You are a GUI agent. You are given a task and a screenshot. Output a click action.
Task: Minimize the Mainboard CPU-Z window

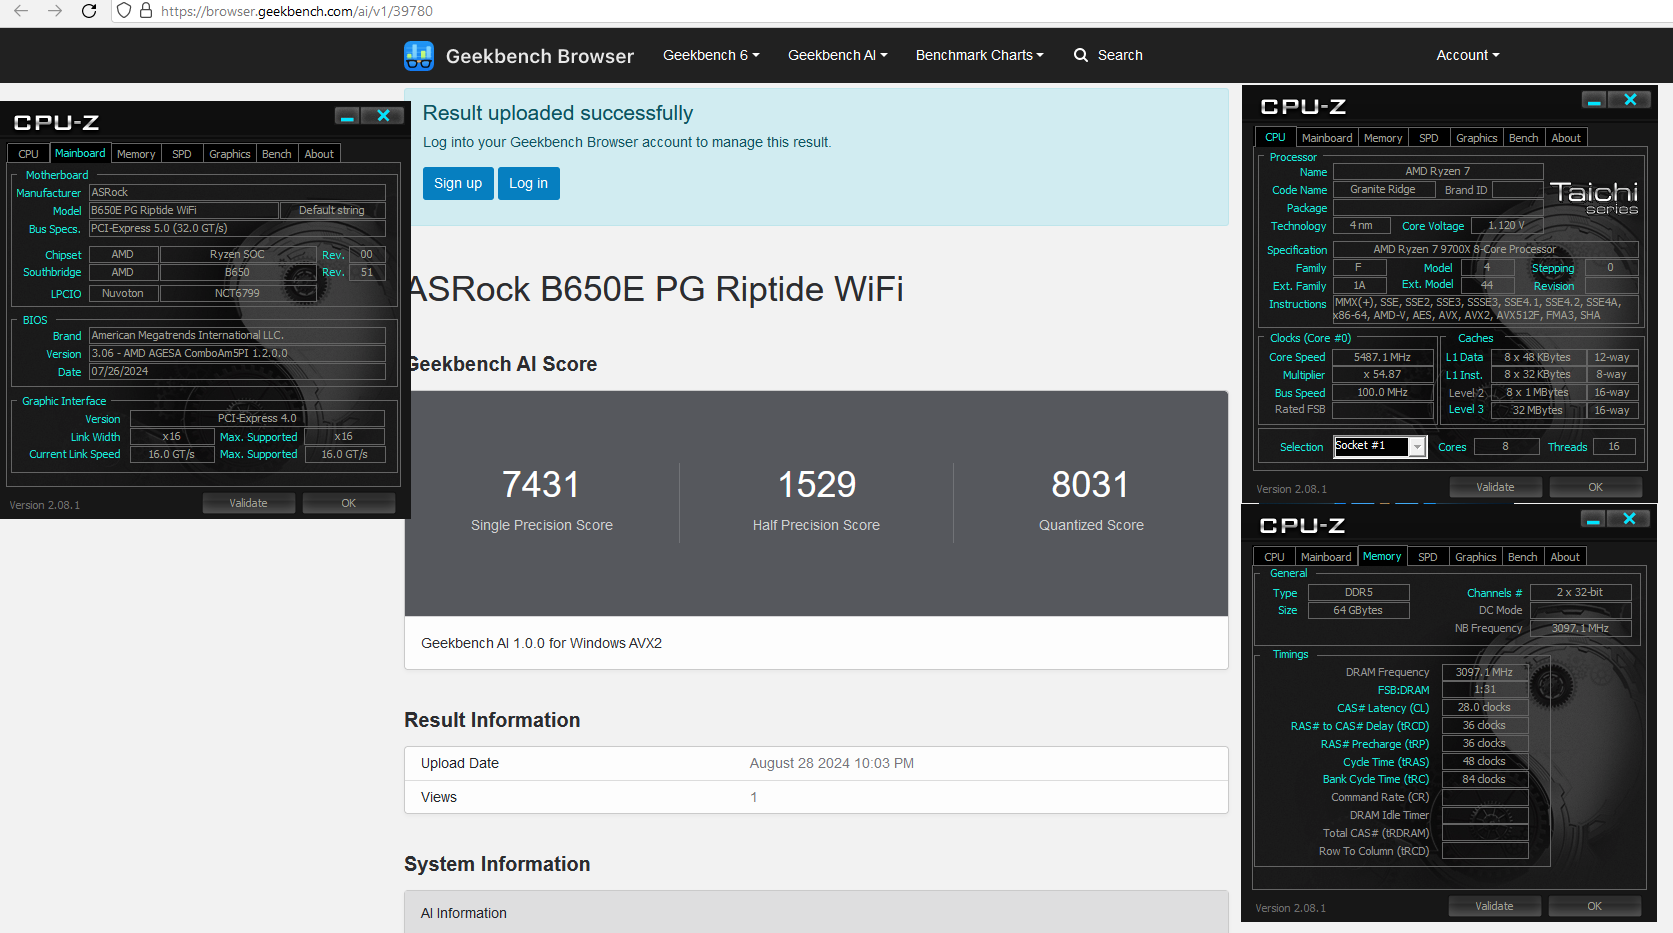347,116
